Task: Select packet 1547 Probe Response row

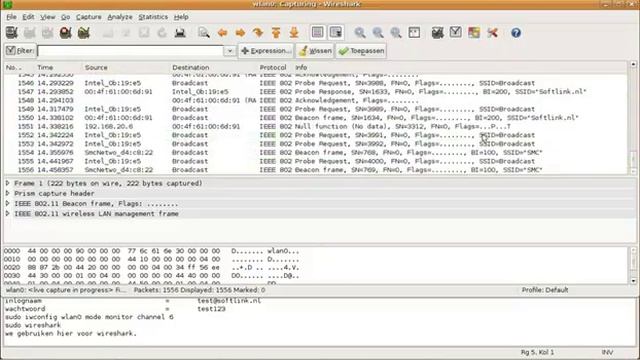Action: 316,92
